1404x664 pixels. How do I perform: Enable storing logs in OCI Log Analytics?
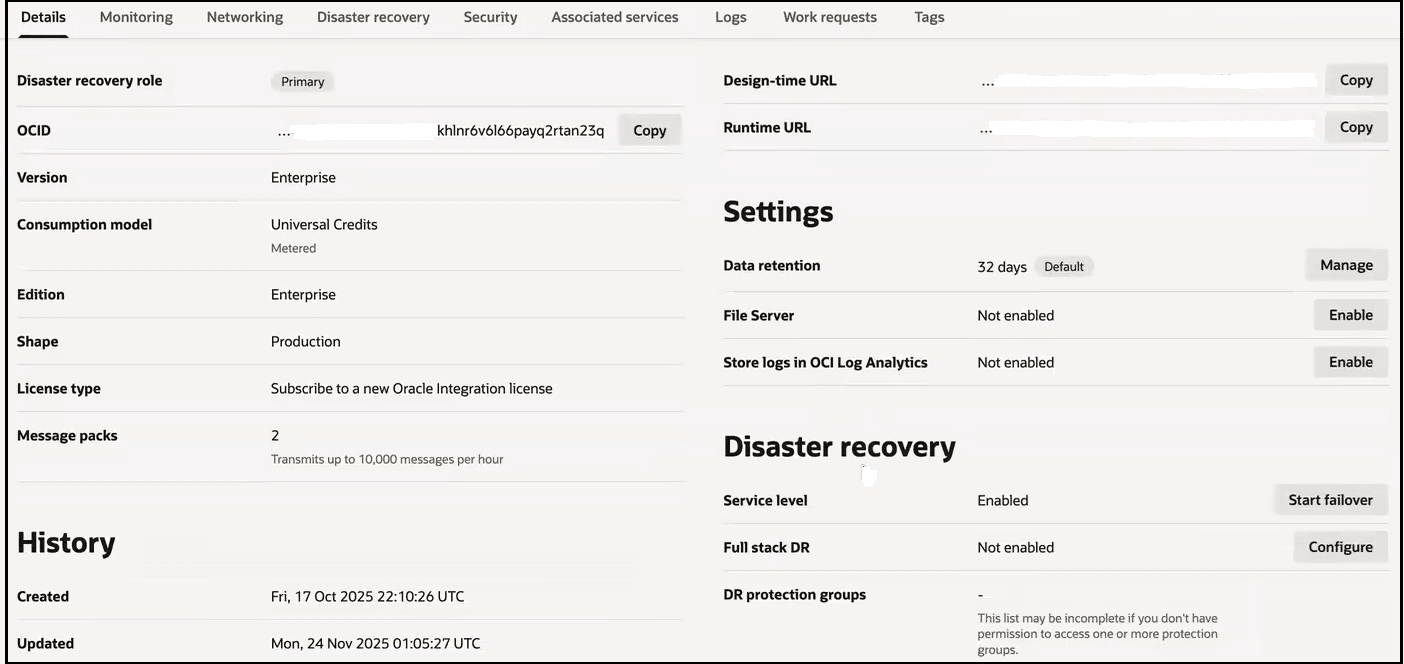pos(1350,361)
